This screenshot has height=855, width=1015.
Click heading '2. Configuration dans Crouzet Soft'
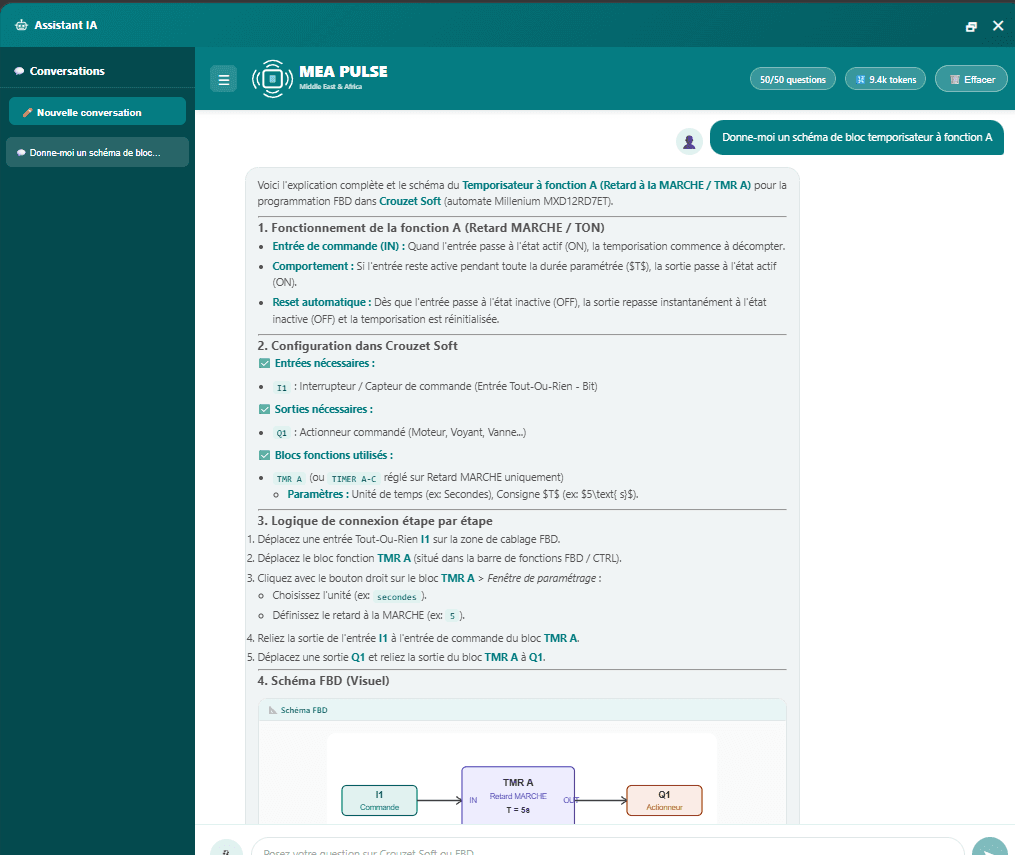coord(357,346)
